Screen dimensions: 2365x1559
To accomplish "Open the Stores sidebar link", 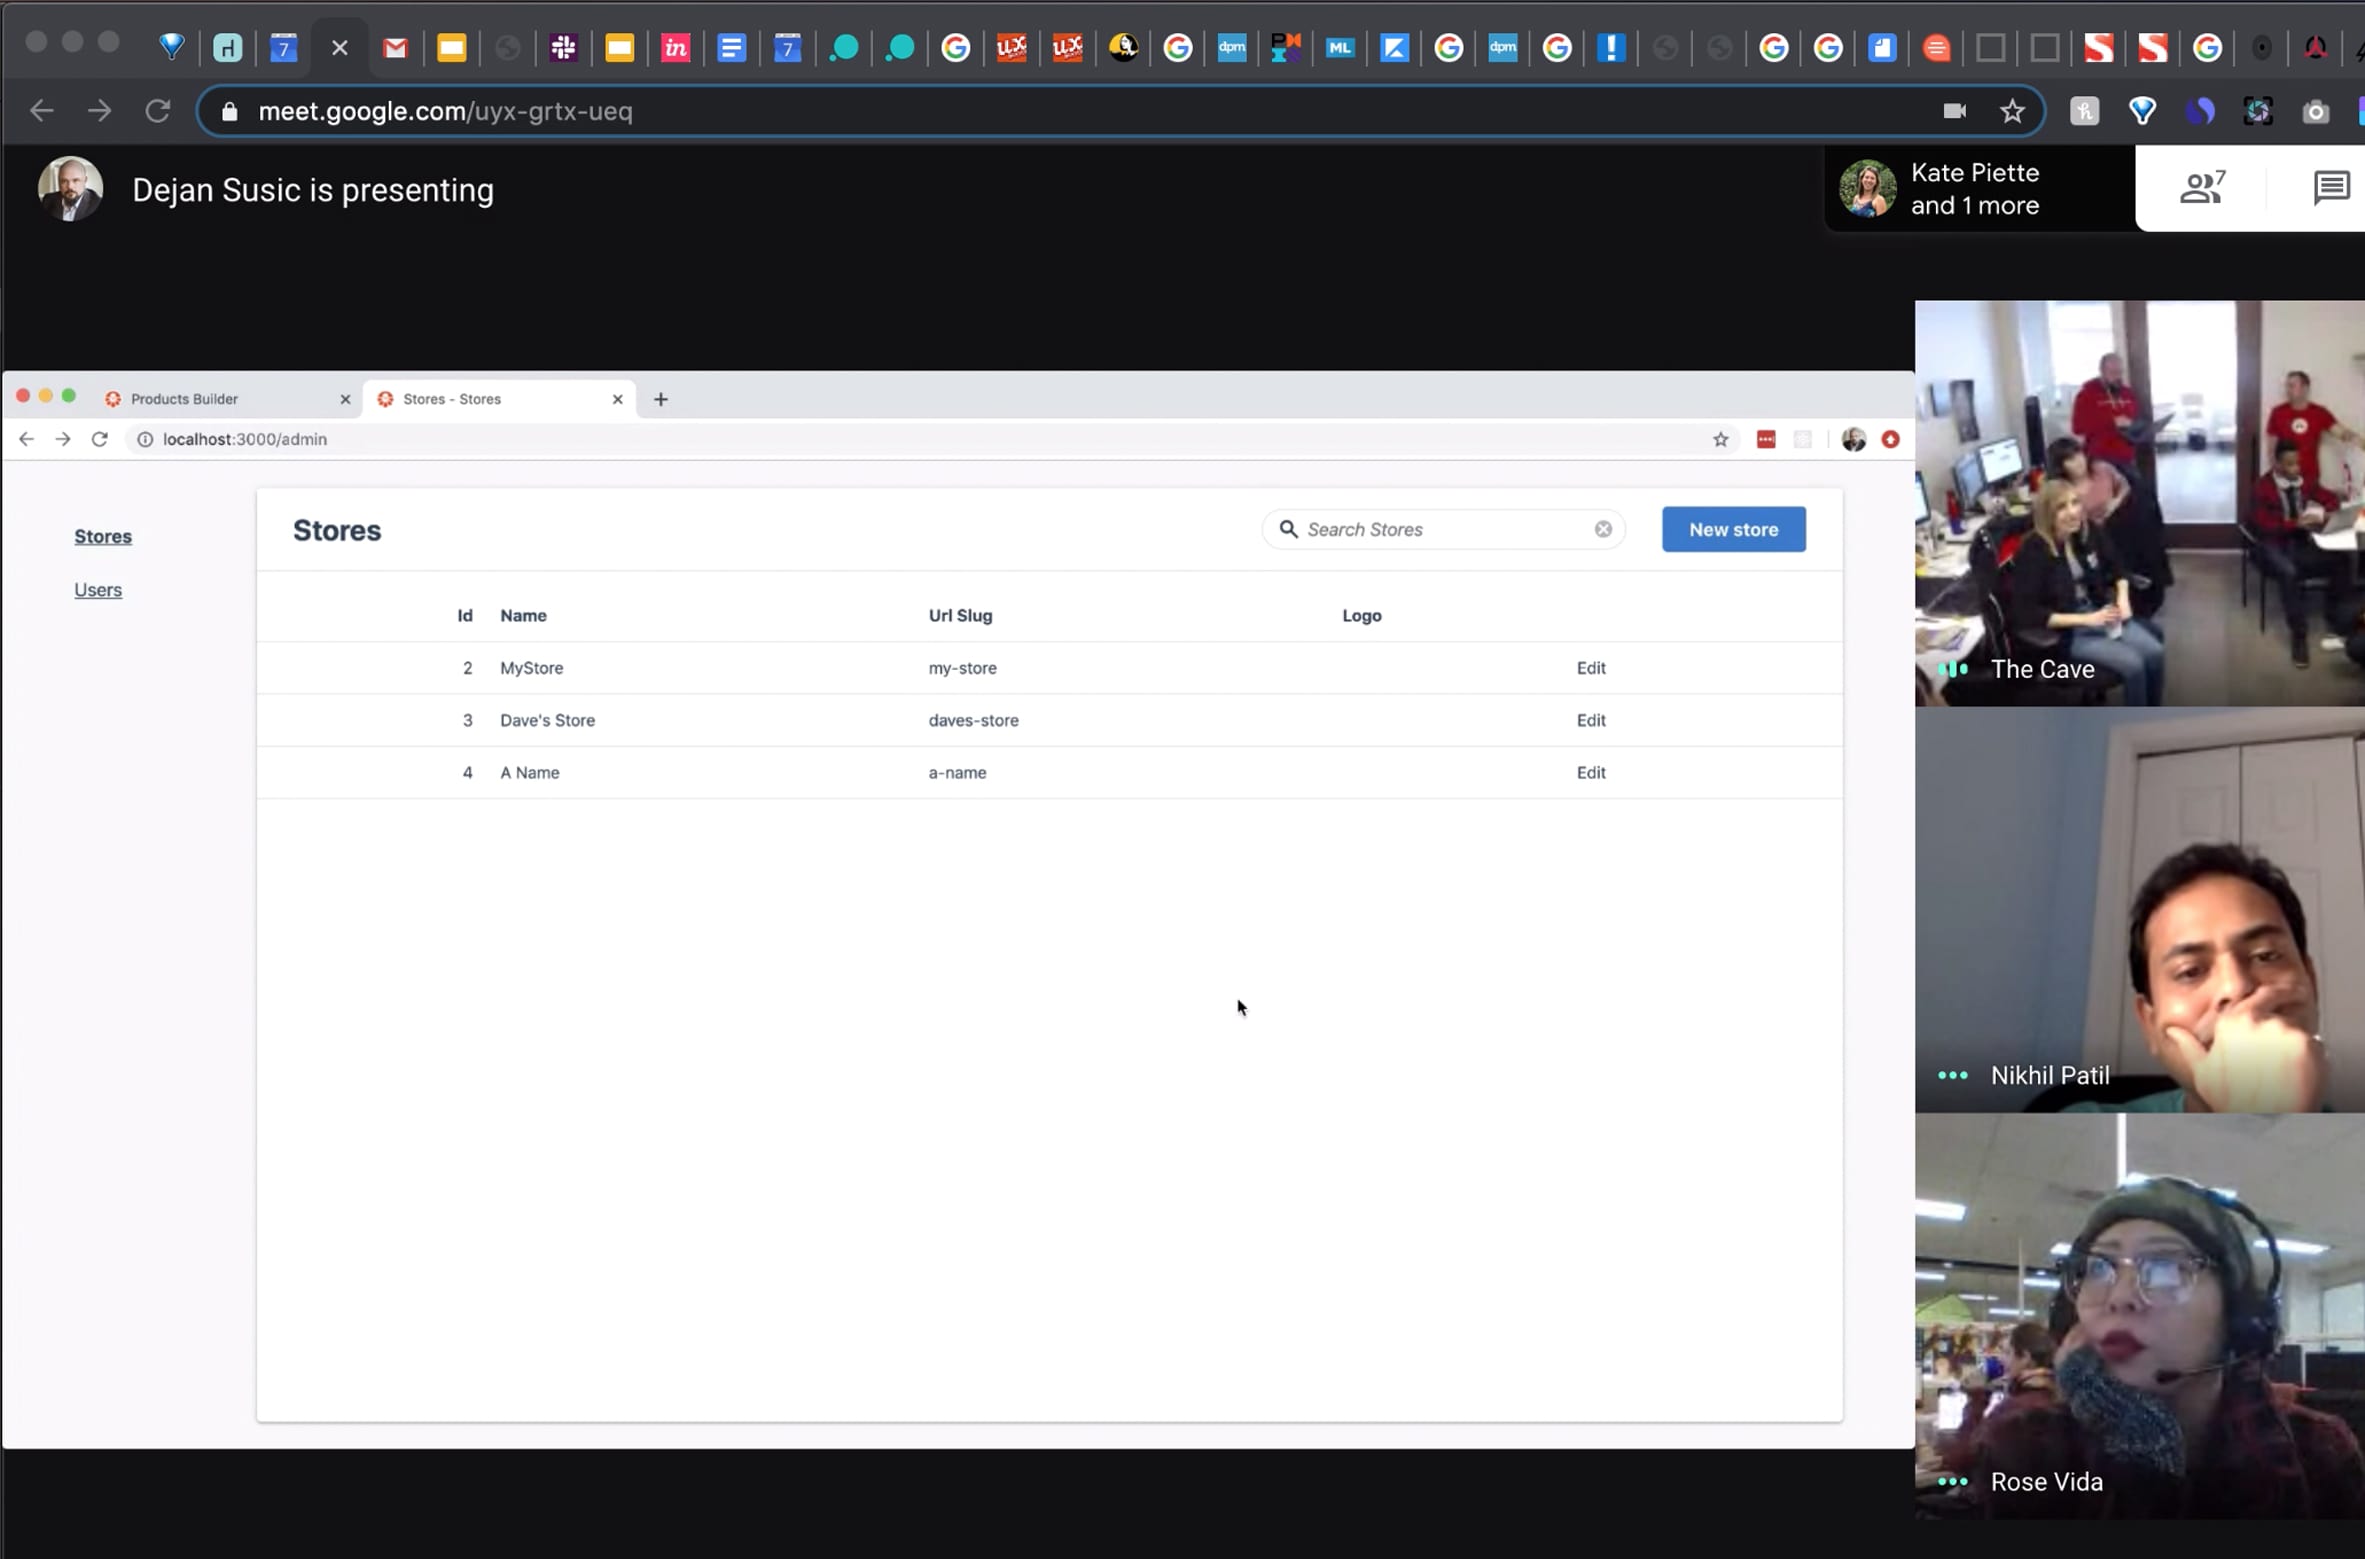I will (x=103, y=536).
